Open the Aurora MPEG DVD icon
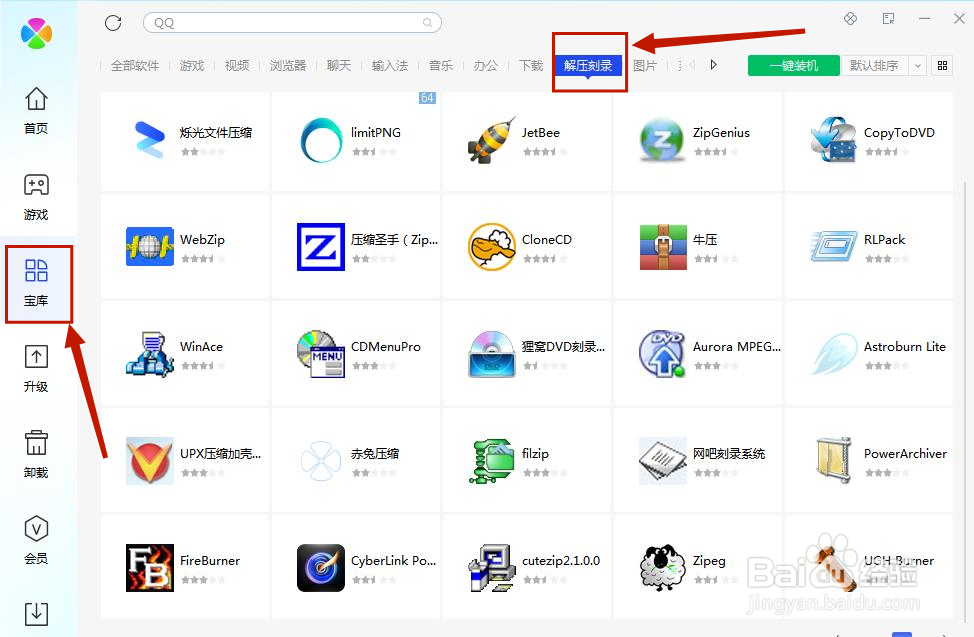Viewport: 974px width, 637px height. click(662, 354)
